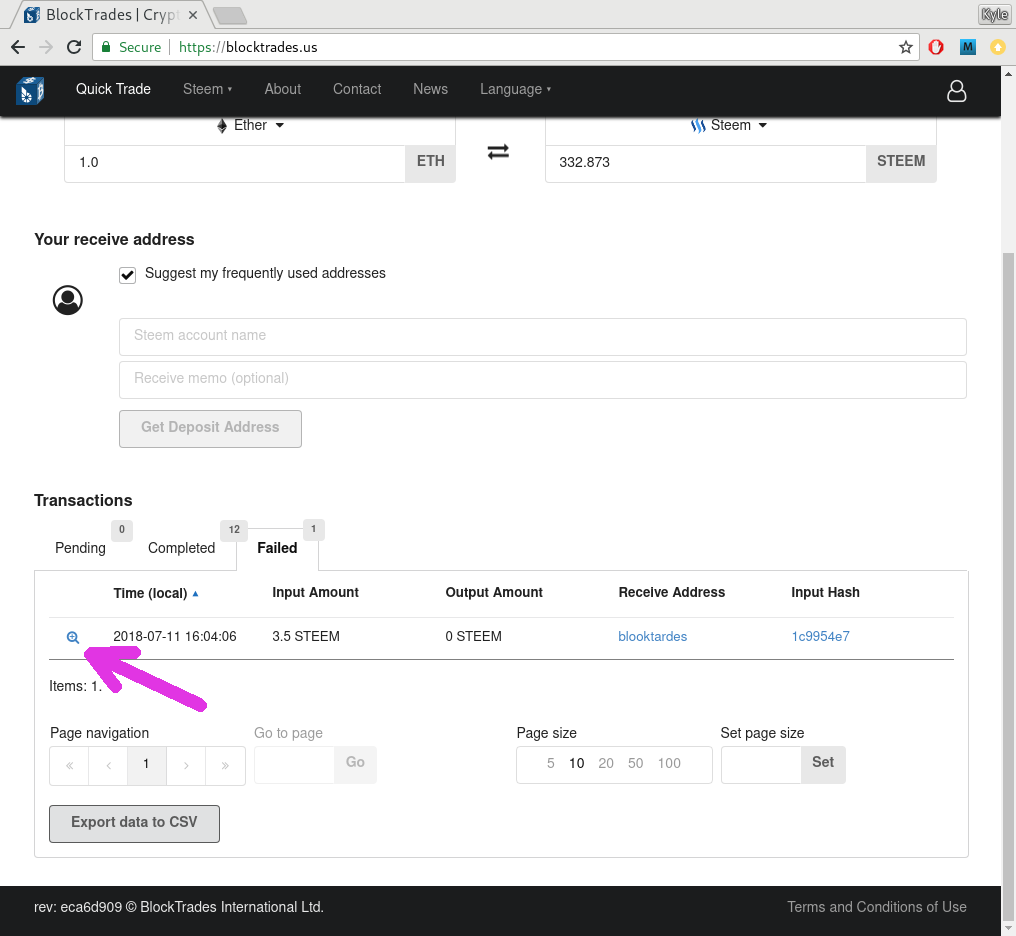The image size is (1016, 936).
Task: Open the News page
Action: (430, 89)
